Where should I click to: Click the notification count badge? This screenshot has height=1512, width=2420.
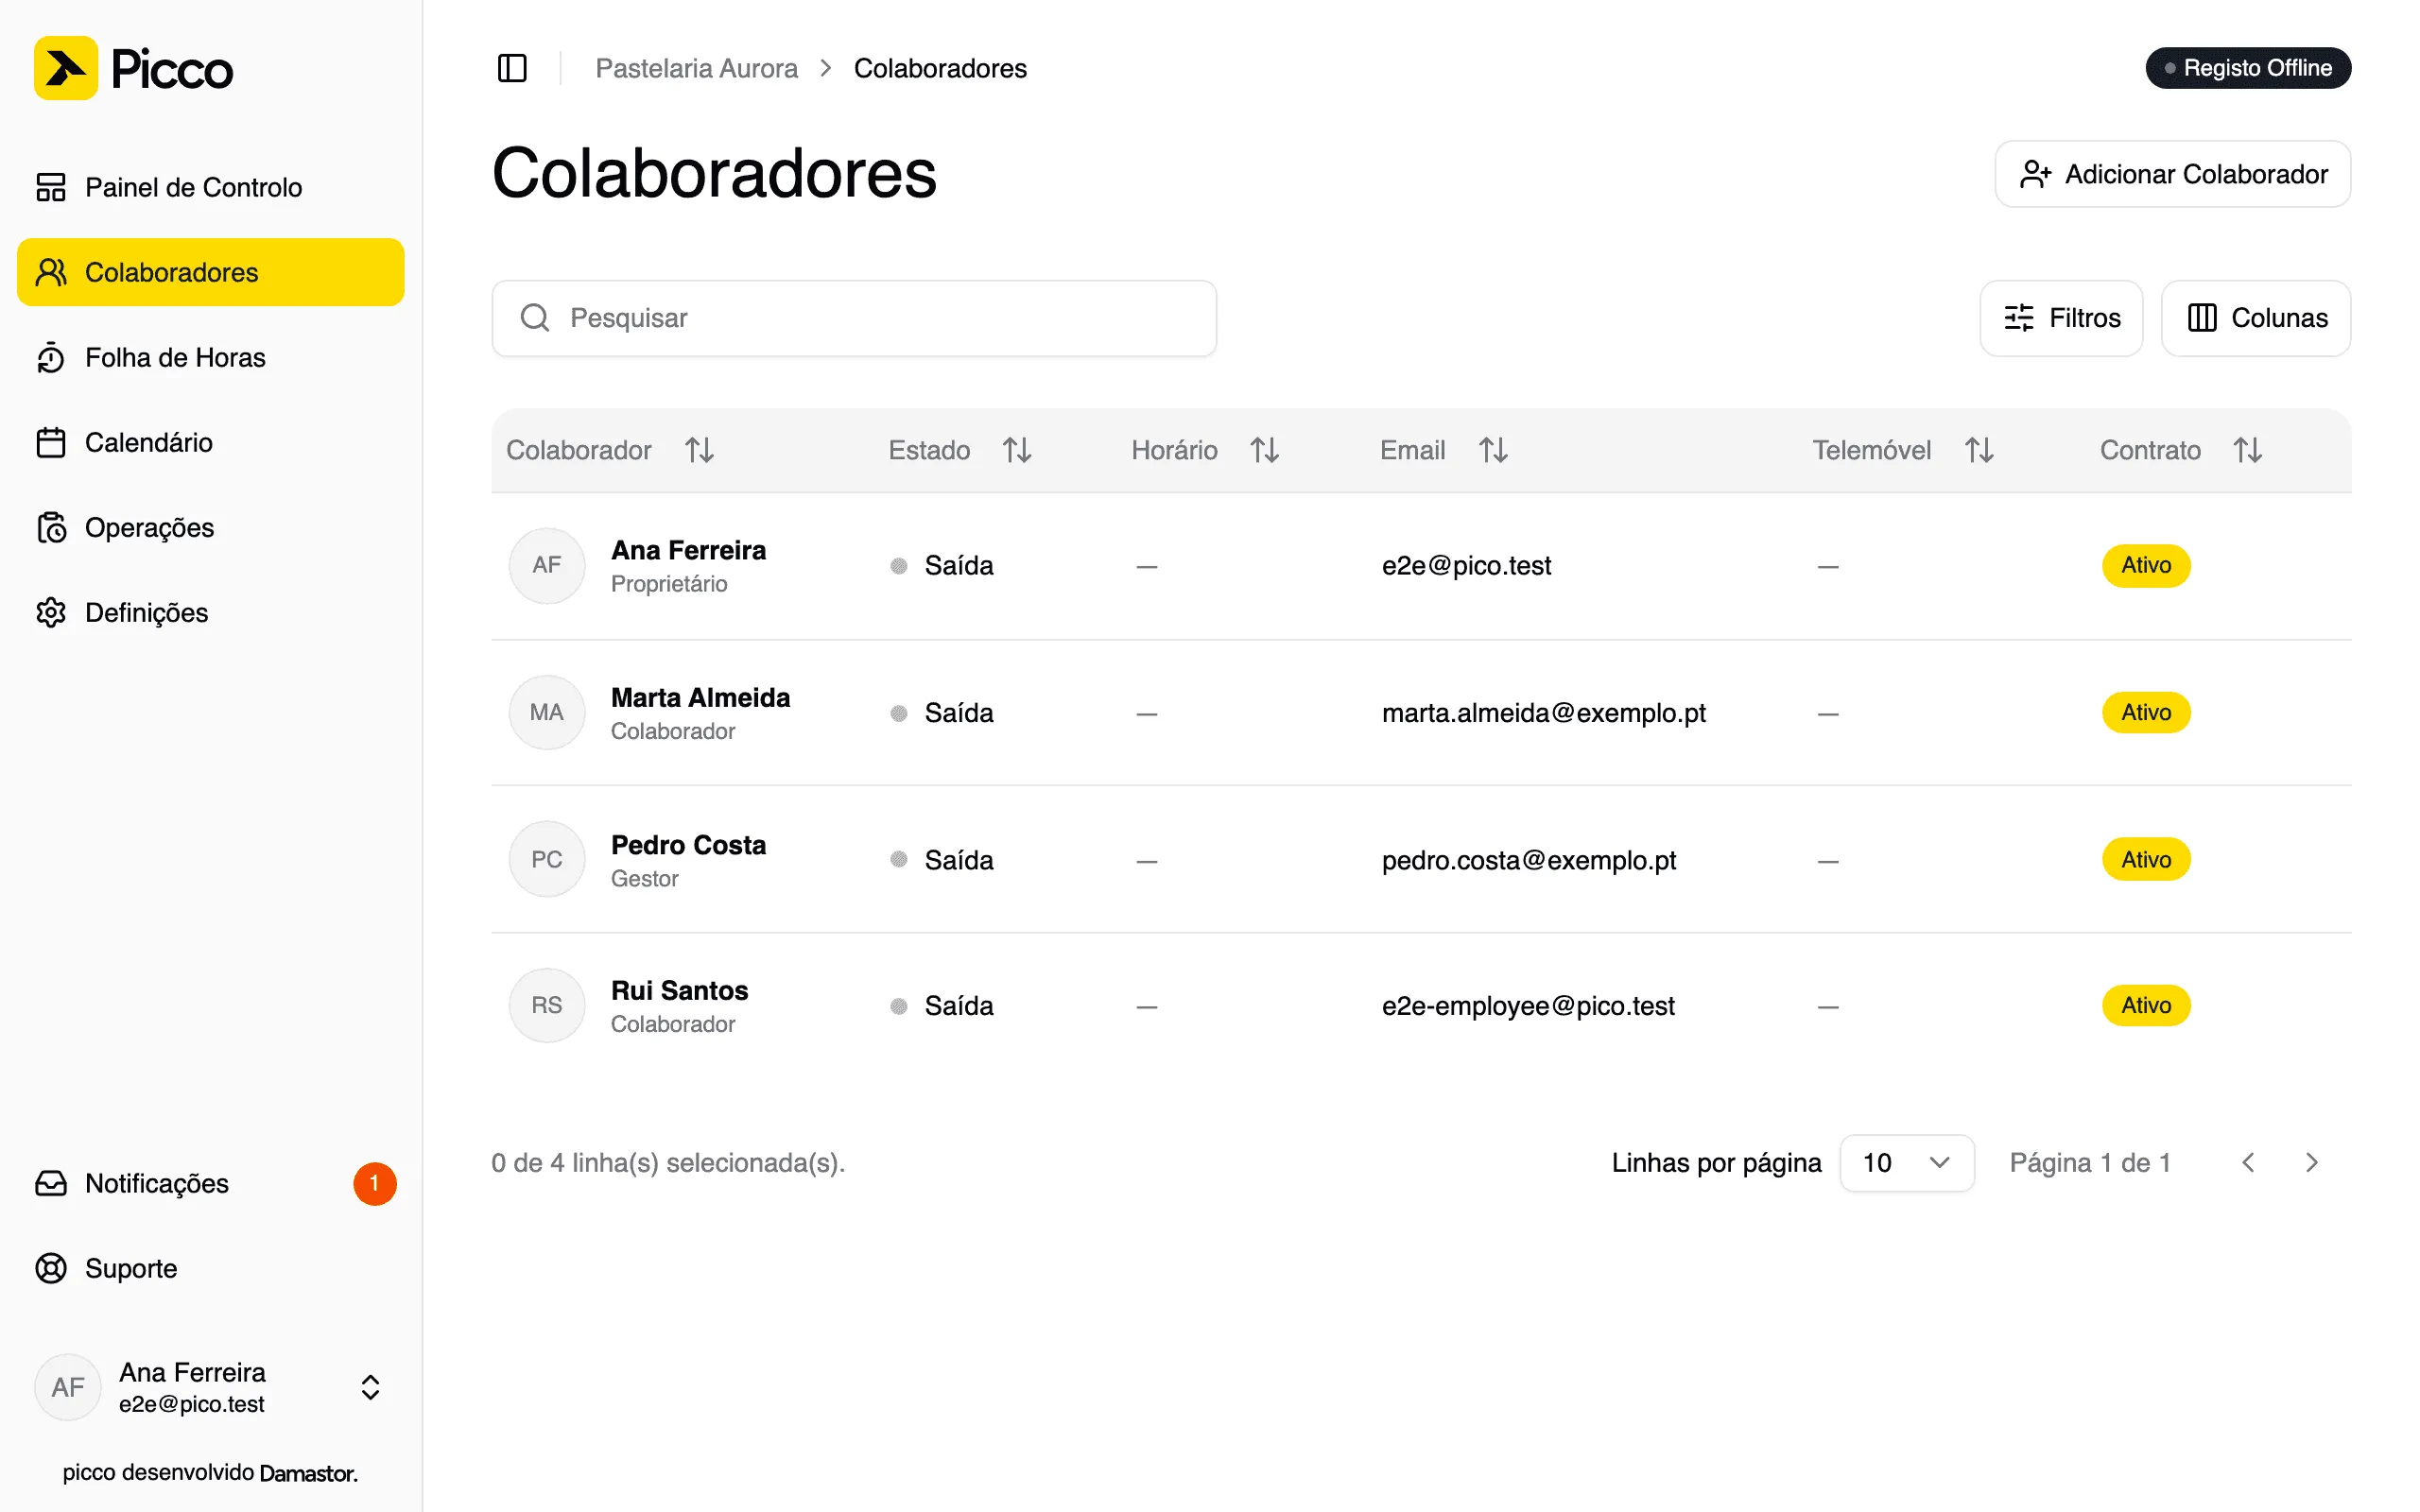click(375, 1184)
